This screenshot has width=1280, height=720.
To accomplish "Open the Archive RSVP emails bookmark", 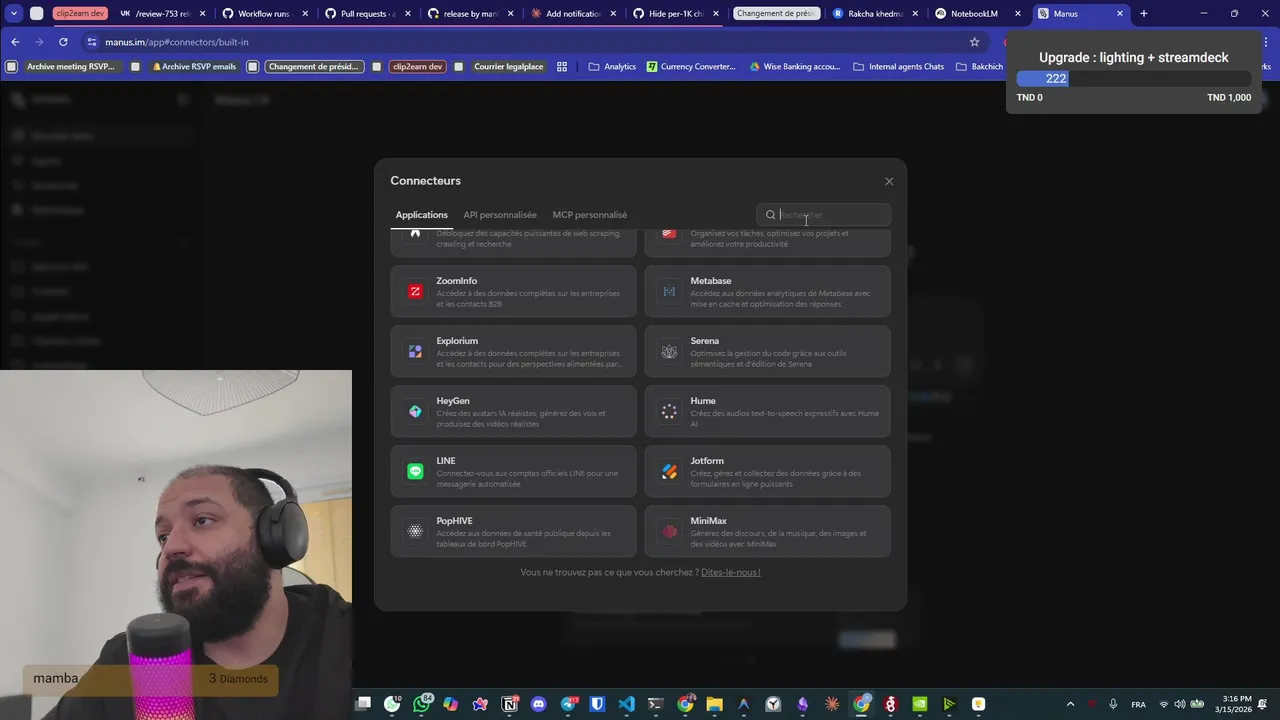I will (x=194, y=67).
